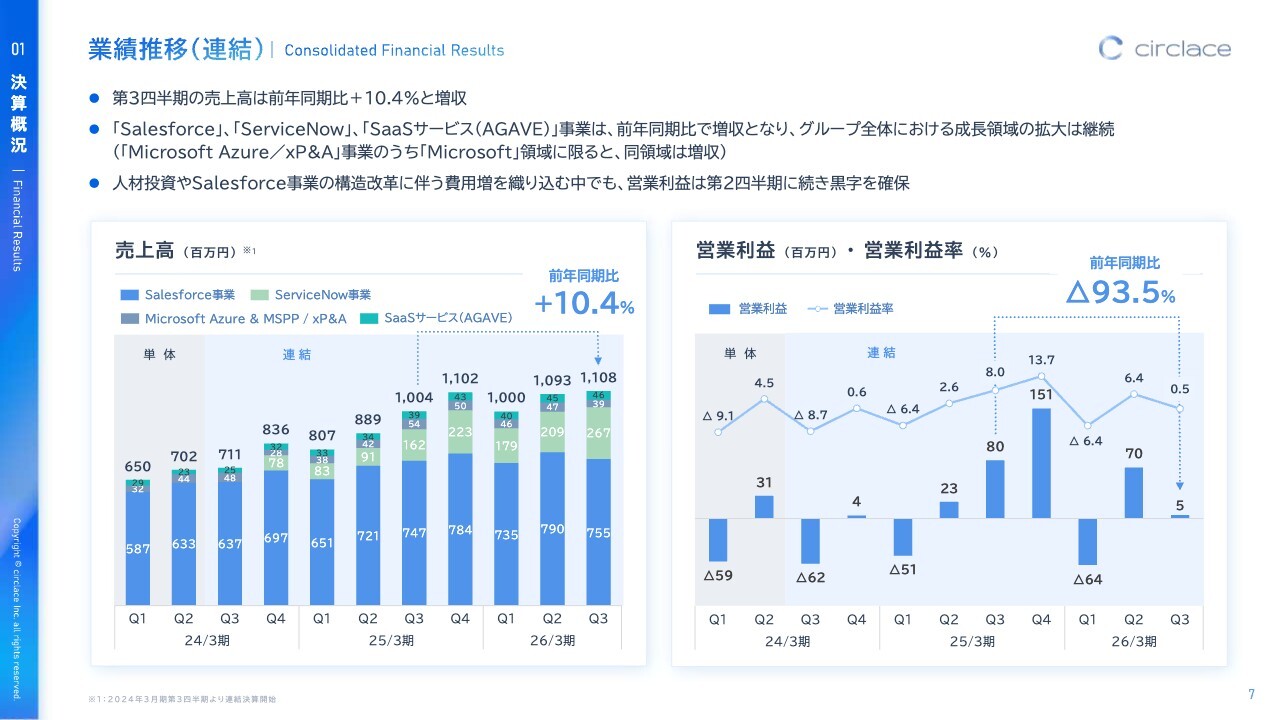Select the Salesforce事業 blue legend marker
Viewport: 1280px width, 720px height.
(x=129, y=295)
